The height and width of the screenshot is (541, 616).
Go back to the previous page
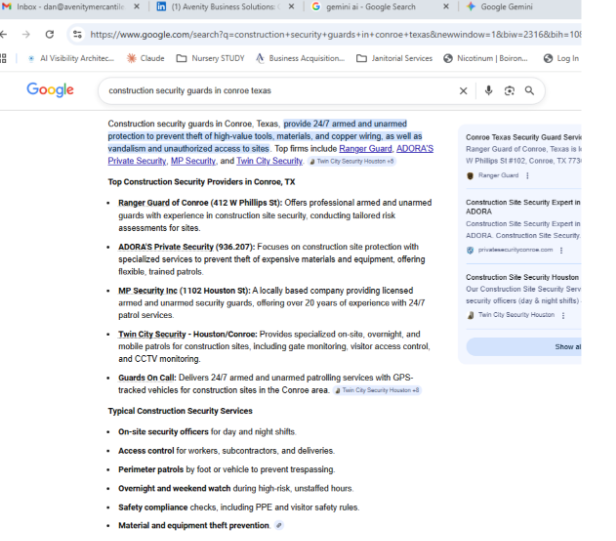(x=4, y=35)
